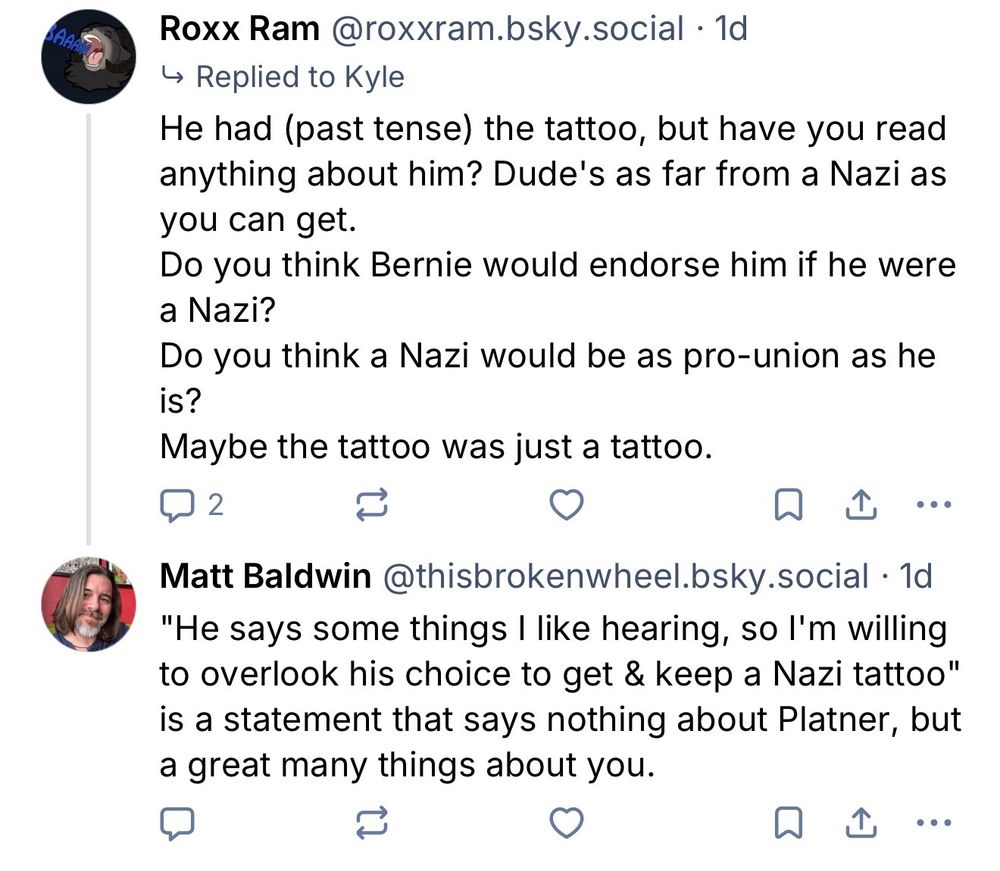Screen dimensions: 1000x871
Task: Visit the @thisbrokenwheel.bsky.social handle
Action: (x=620, y=576)
